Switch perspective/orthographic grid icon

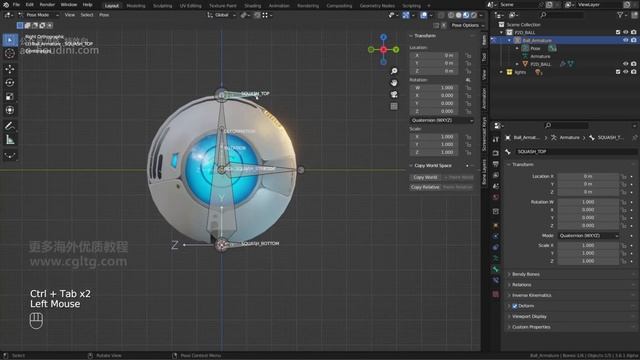tap(394, 107)
